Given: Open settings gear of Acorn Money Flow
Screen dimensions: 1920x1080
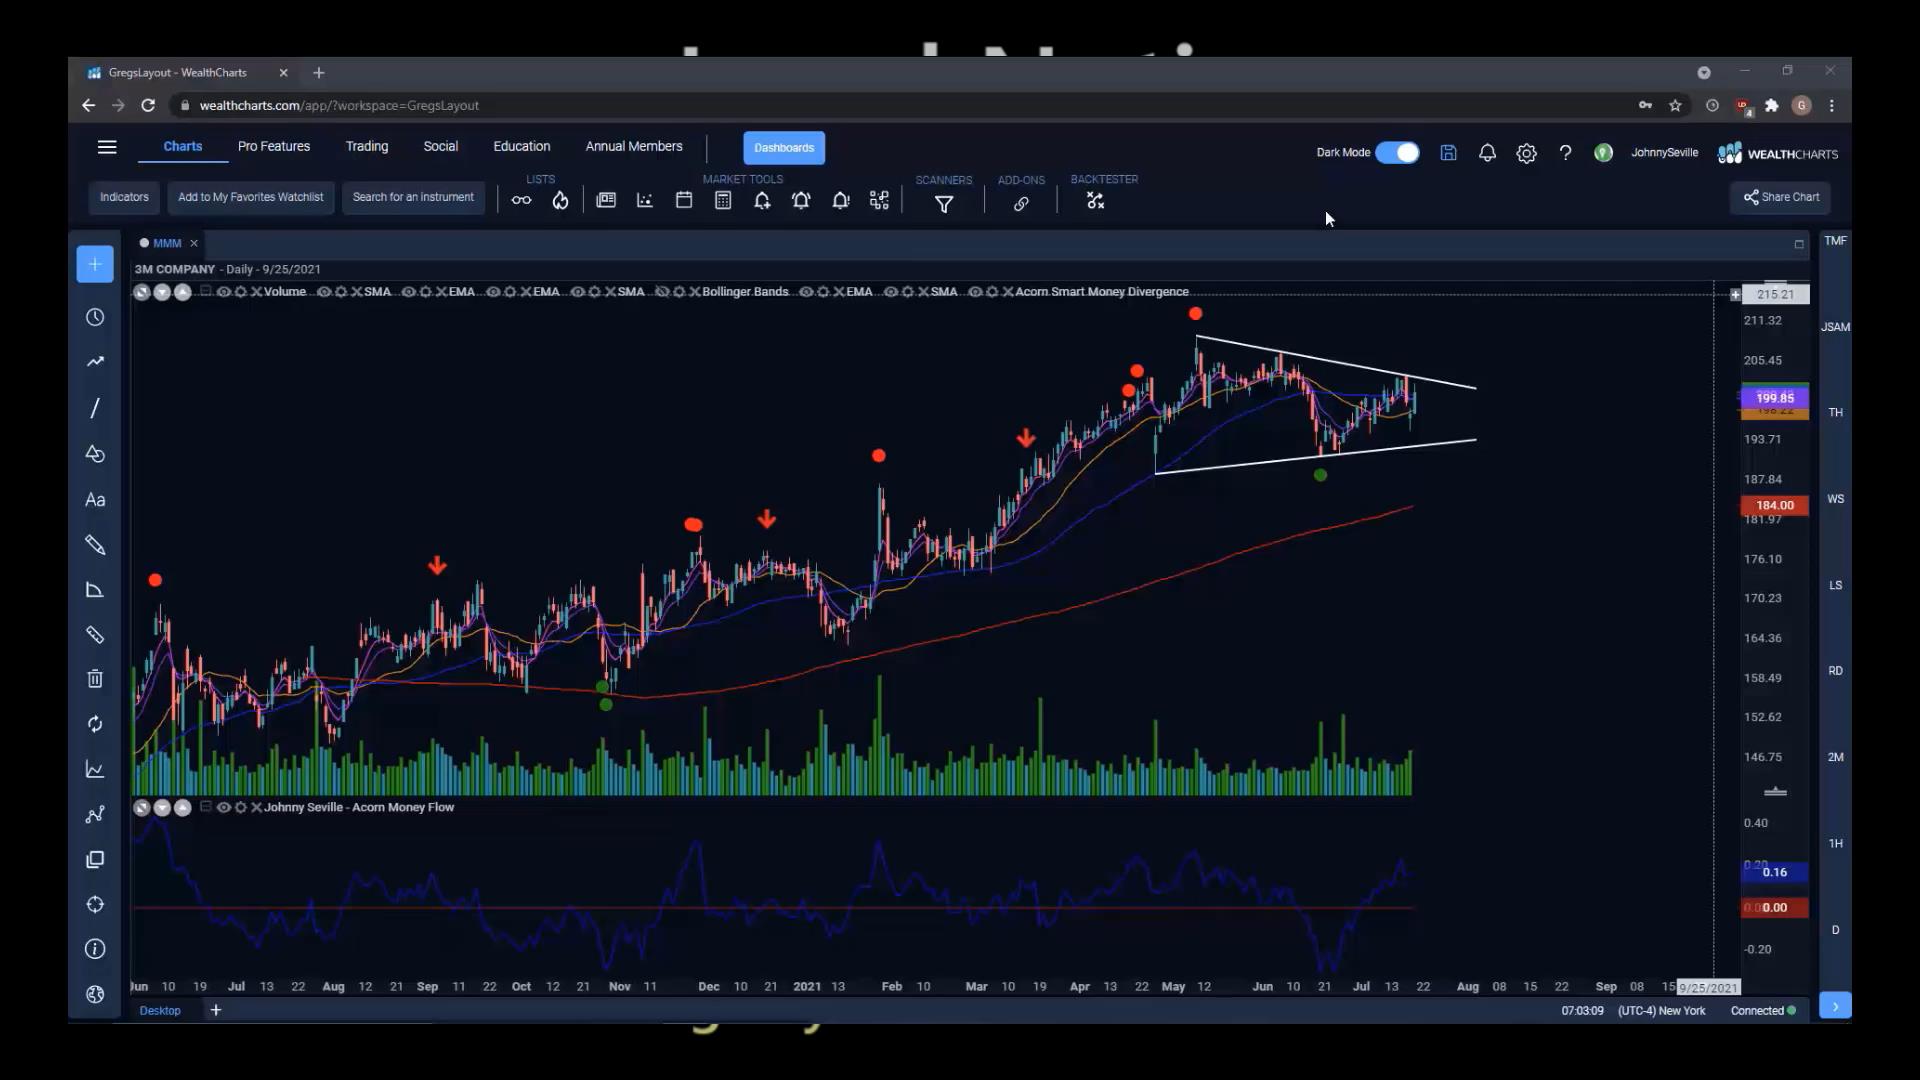Looking at the screenshot, I should [x=240, y=807].
